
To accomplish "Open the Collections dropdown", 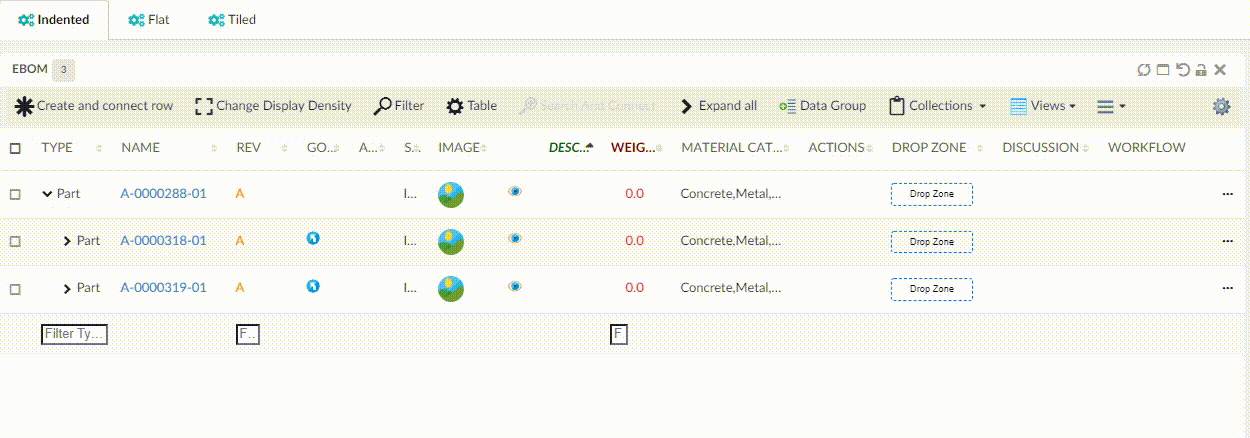I will click(937, 106).
